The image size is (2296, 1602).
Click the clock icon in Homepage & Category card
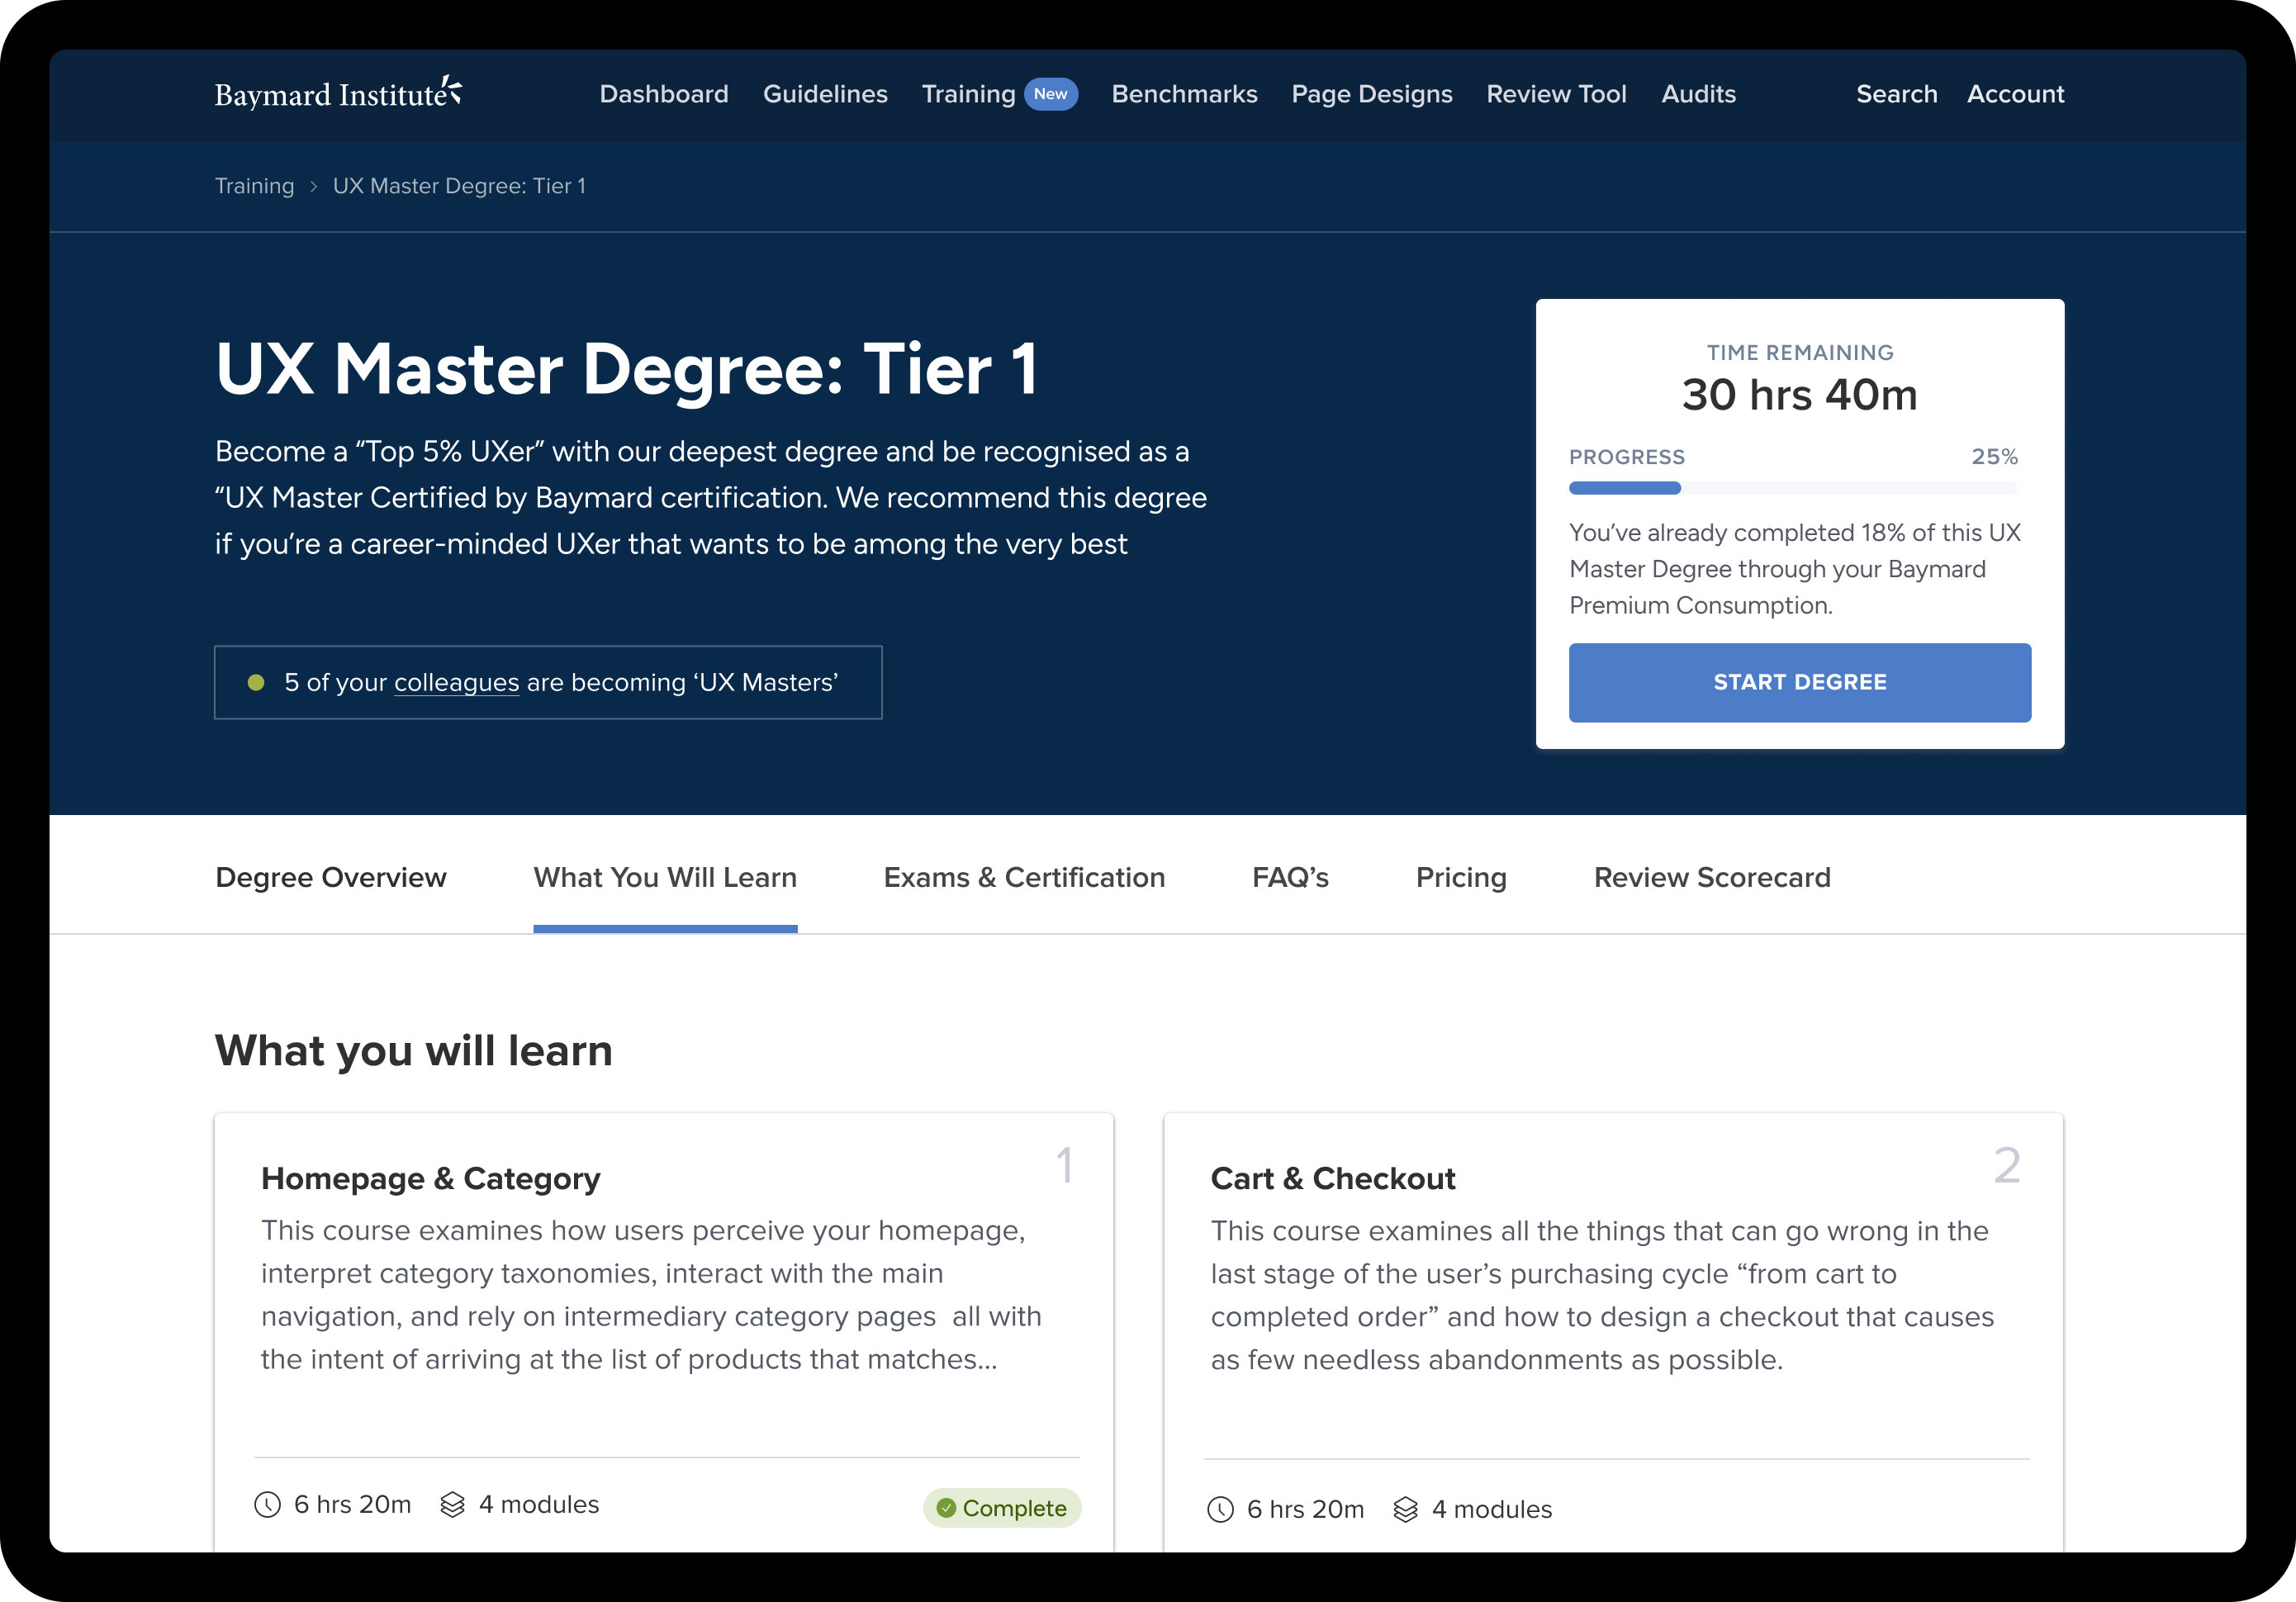click(x=267, y=1504)
